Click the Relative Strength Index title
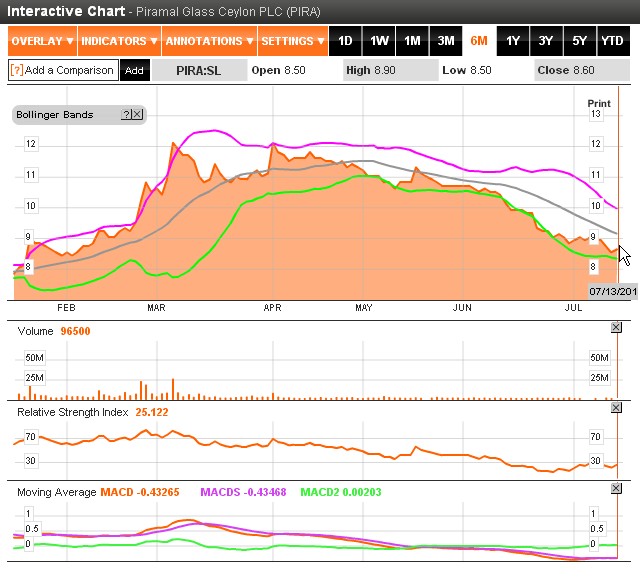The height and width of the screenshot is (581, 641). pos(72,412)
